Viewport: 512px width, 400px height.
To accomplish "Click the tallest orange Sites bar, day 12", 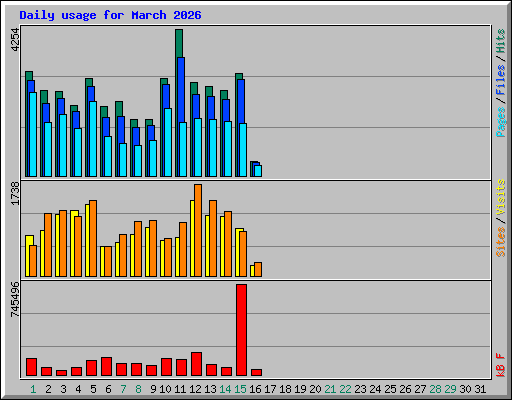I will [198, 230].
